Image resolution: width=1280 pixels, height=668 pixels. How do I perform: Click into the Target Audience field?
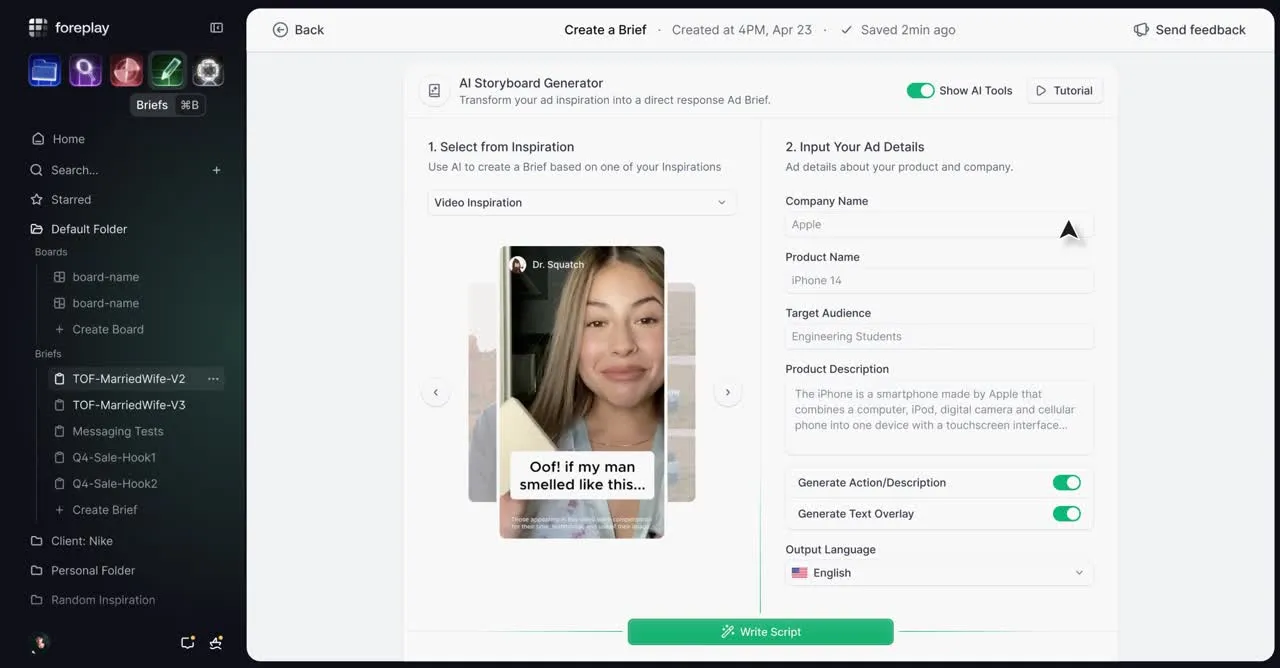939,337
